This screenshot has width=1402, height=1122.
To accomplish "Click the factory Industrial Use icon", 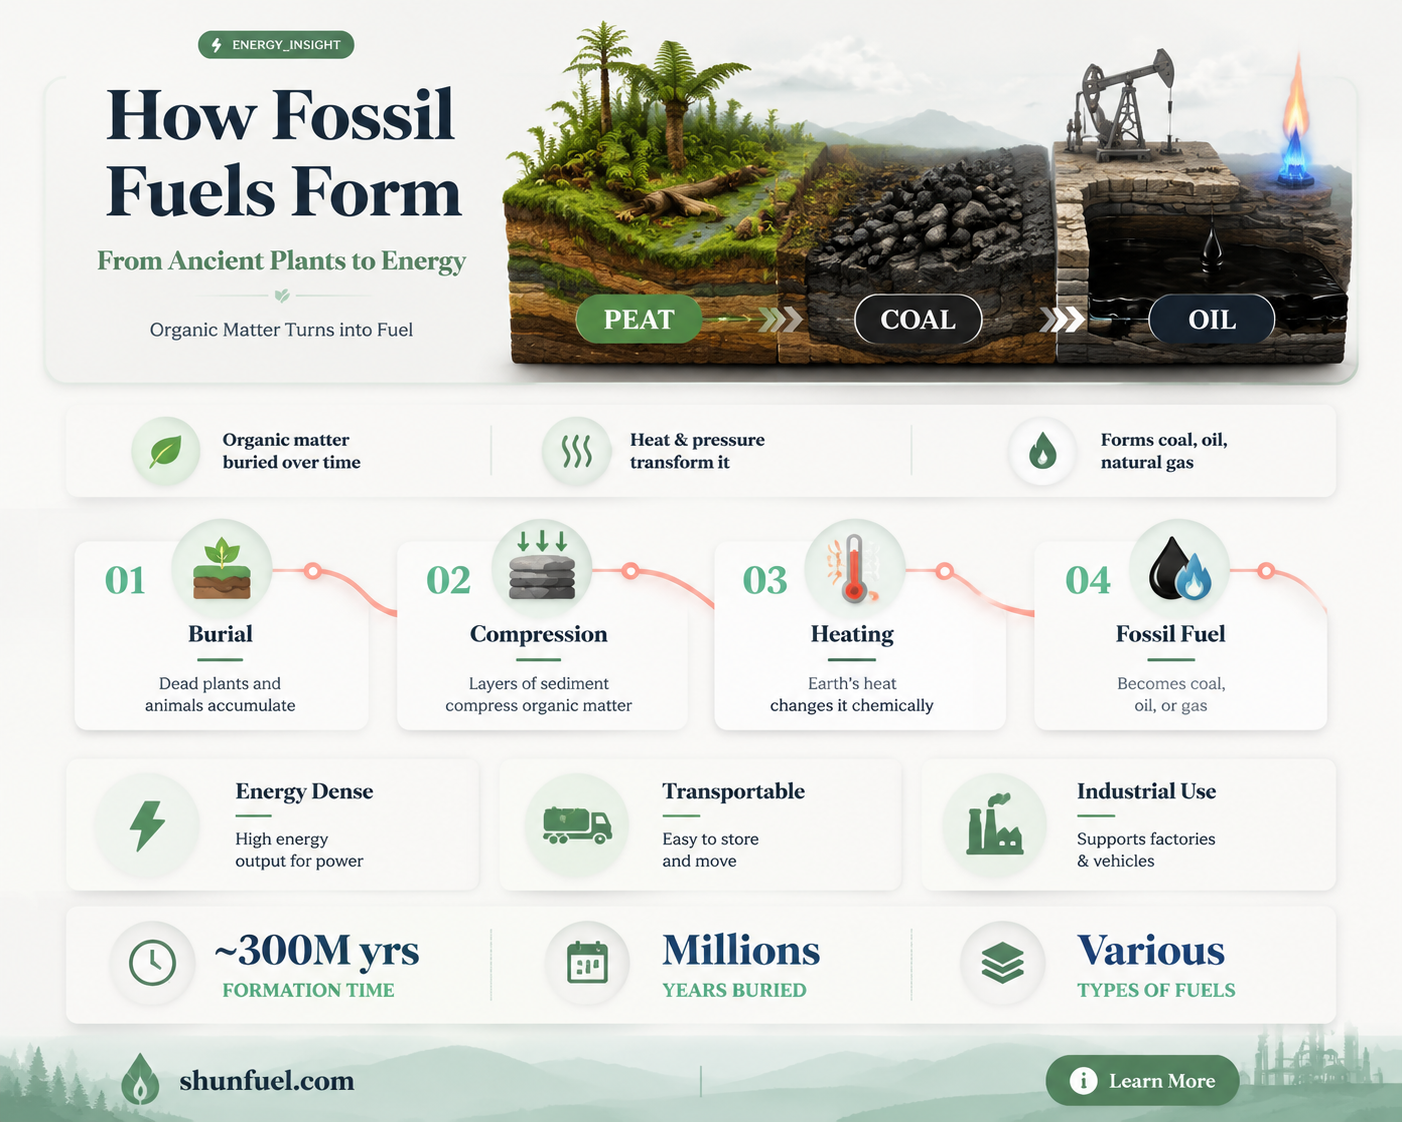I will click(994, 824).
